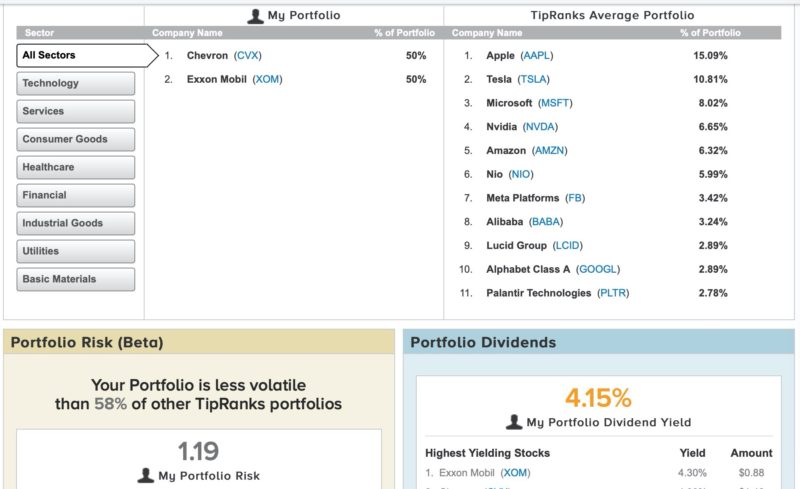Click the 58% volatility percentage
This screenshot has height=489, width=800.
110,404
